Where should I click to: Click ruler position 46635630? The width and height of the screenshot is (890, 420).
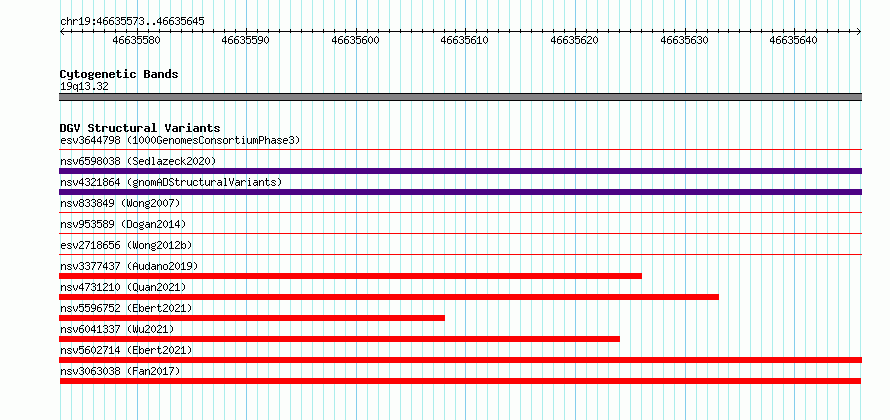click(685, 40)
